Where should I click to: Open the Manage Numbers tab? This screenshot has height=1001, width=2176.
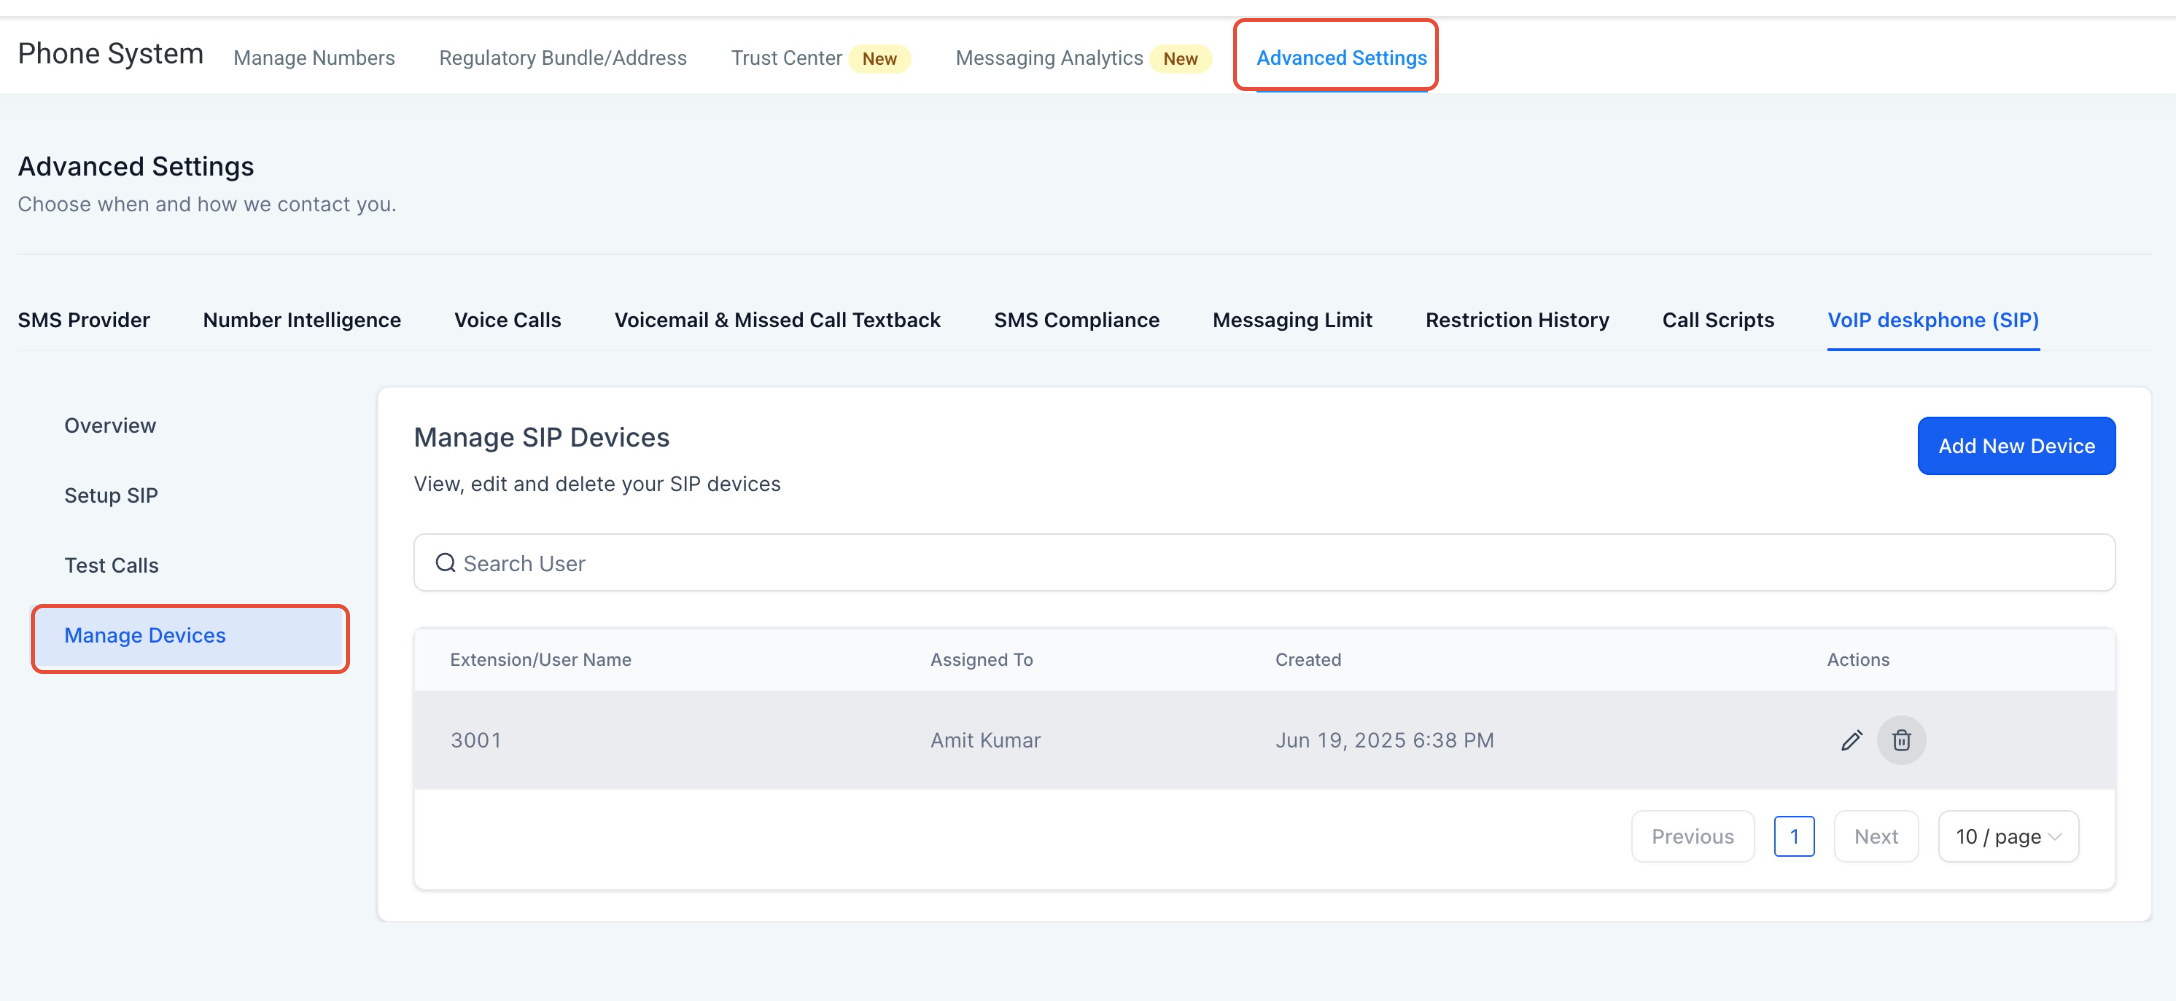[314, 58]
